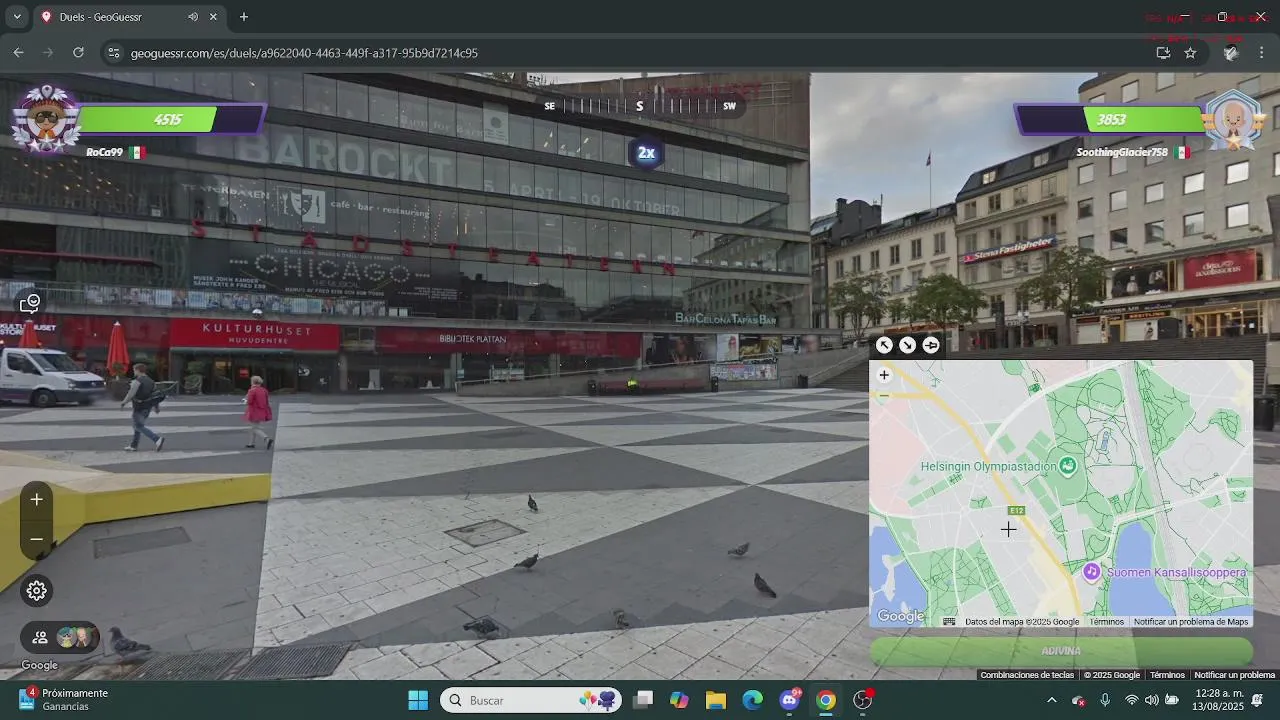Viewport: 1280px width, 720px height.
Task: Open the game settings gear
Action: click(37, 590)
